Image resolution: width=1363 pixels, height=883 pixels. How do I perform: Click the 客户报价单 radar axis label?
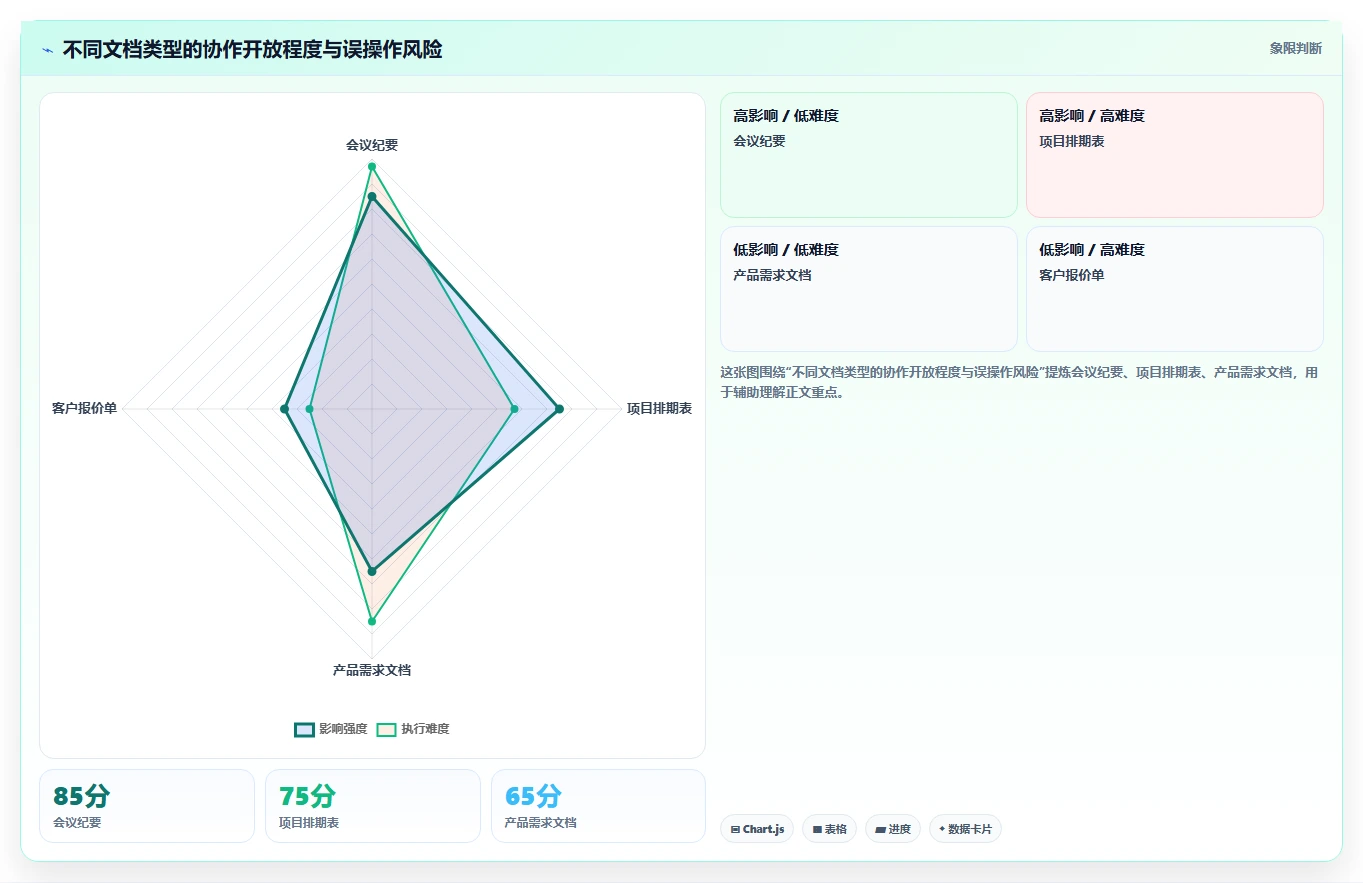tap(85, 409)
